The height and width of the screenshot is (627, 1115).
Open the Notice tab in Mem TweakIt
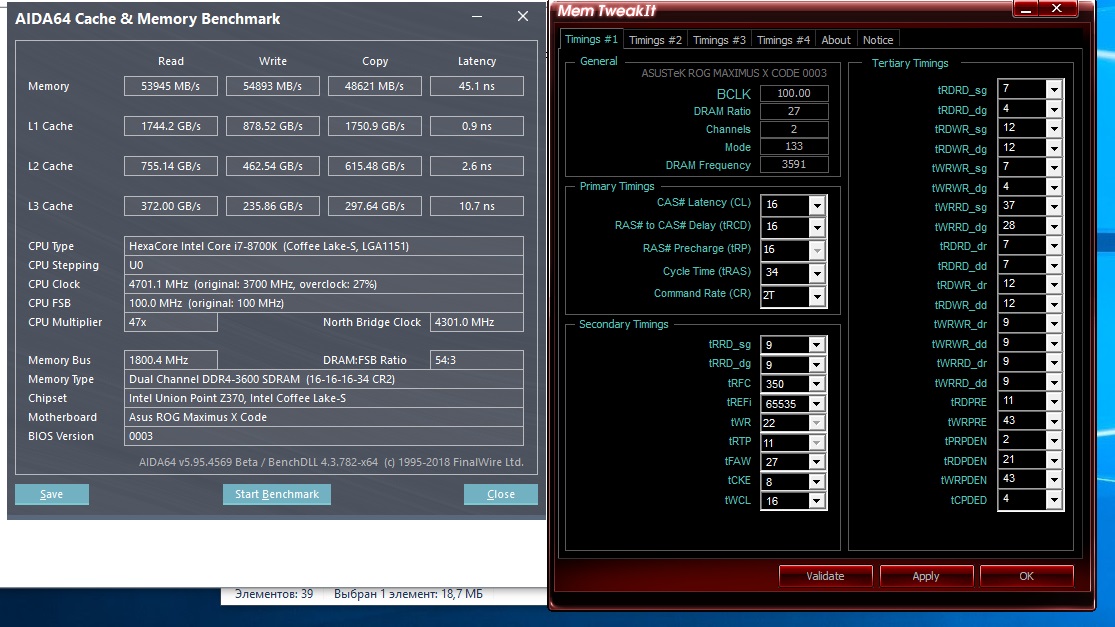877,40
